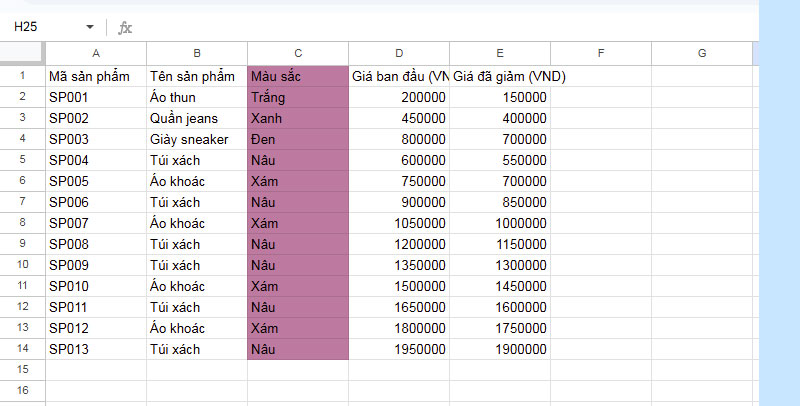The image size is (800, 406).
Task: Select column C header
Action: coord(298,53)
